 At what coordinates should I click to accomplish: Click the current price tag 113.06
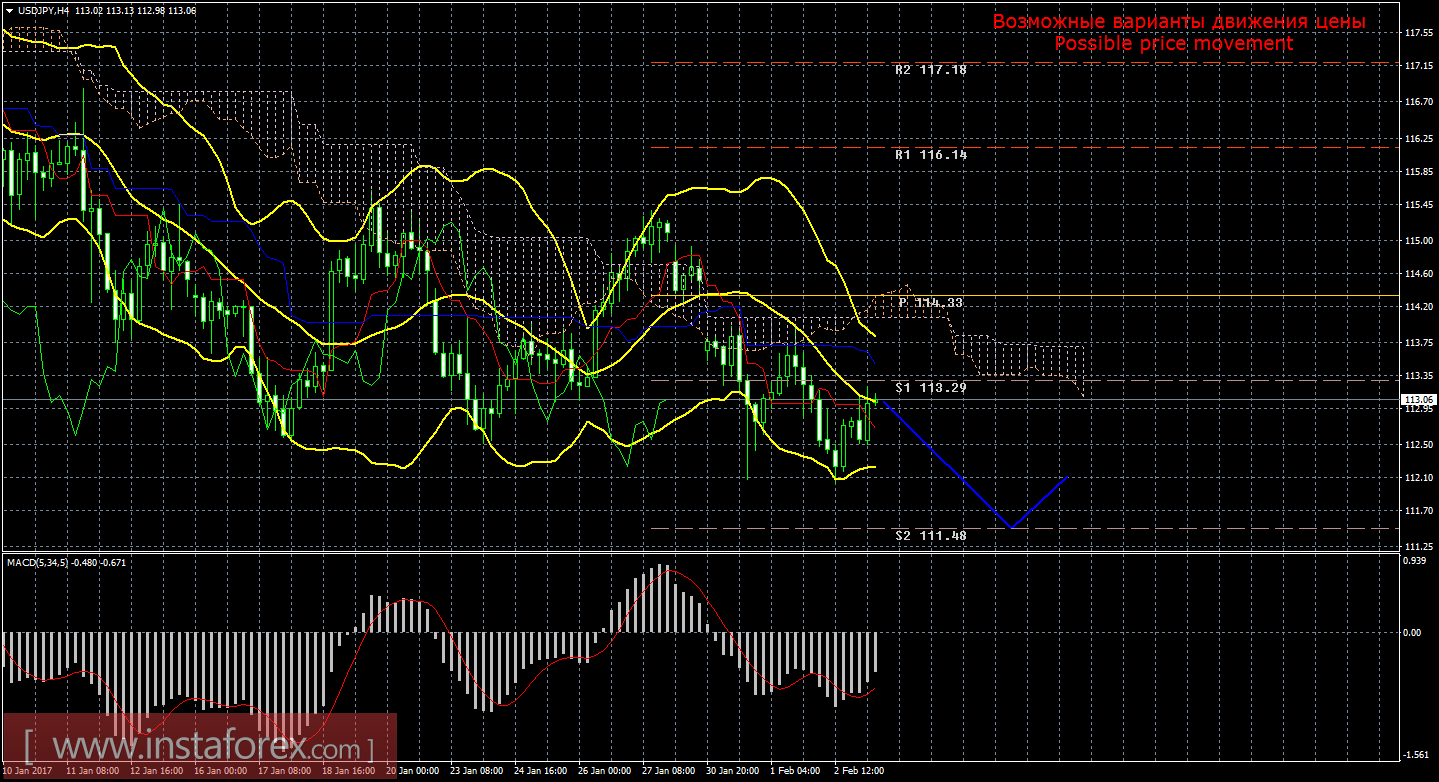coord(1416,400)
